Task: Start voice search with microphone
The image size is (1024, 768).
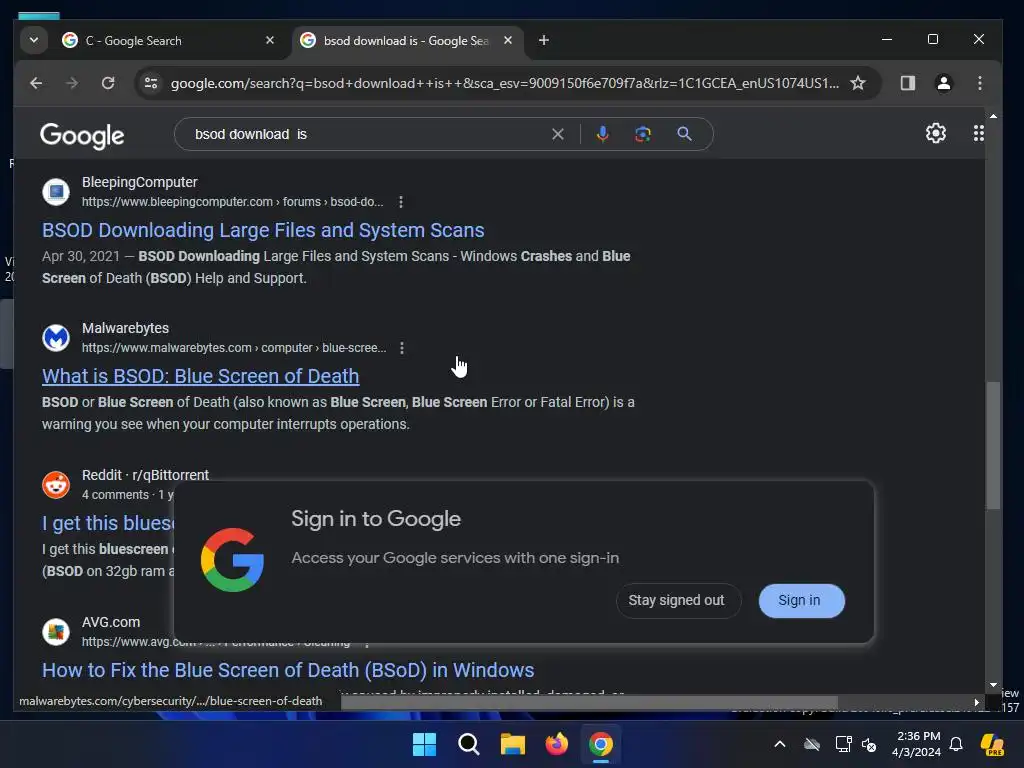Action: tap(602, 134)
